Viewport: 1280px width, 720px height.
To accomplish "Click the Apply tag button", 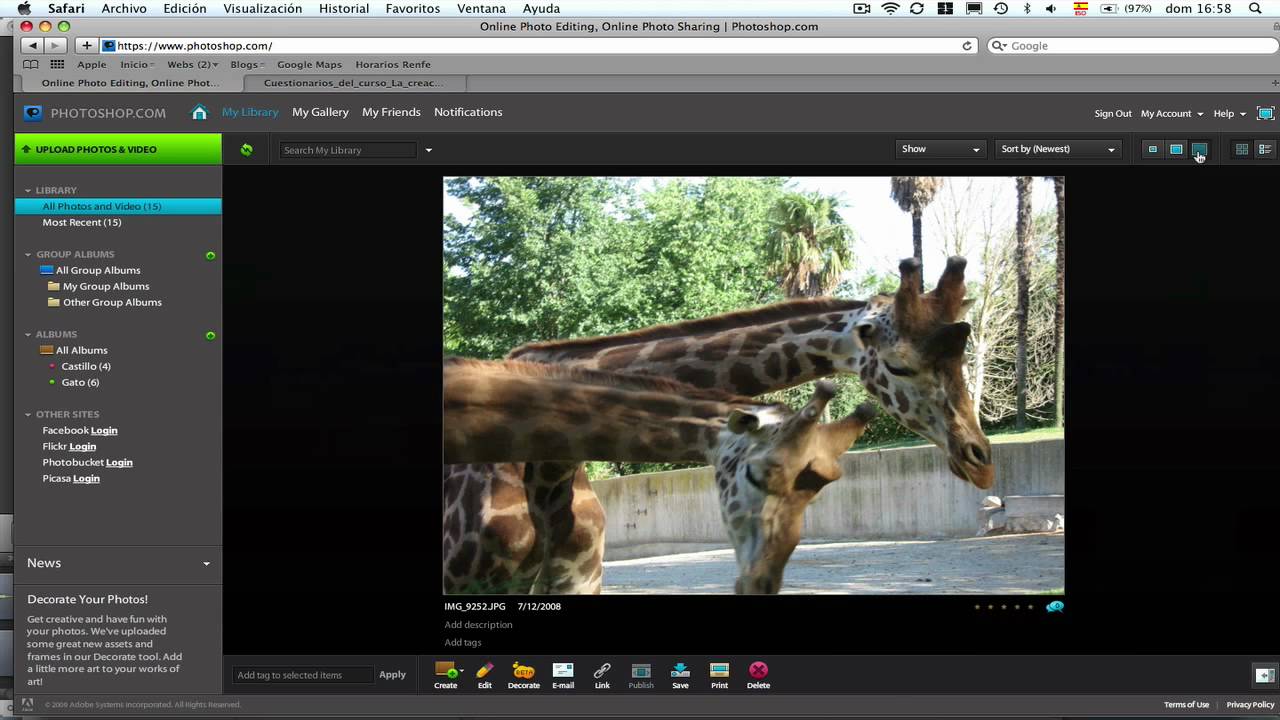I will 392,675.
